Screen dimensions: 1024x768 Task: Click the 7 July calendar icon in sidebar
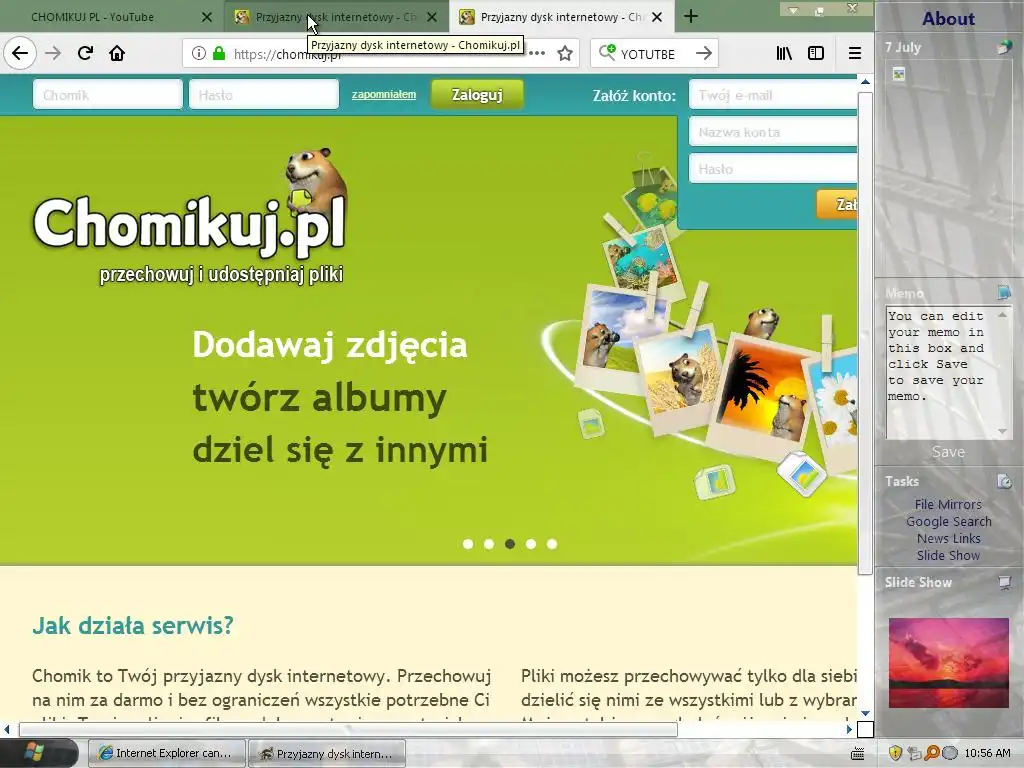coord(1004,47)
